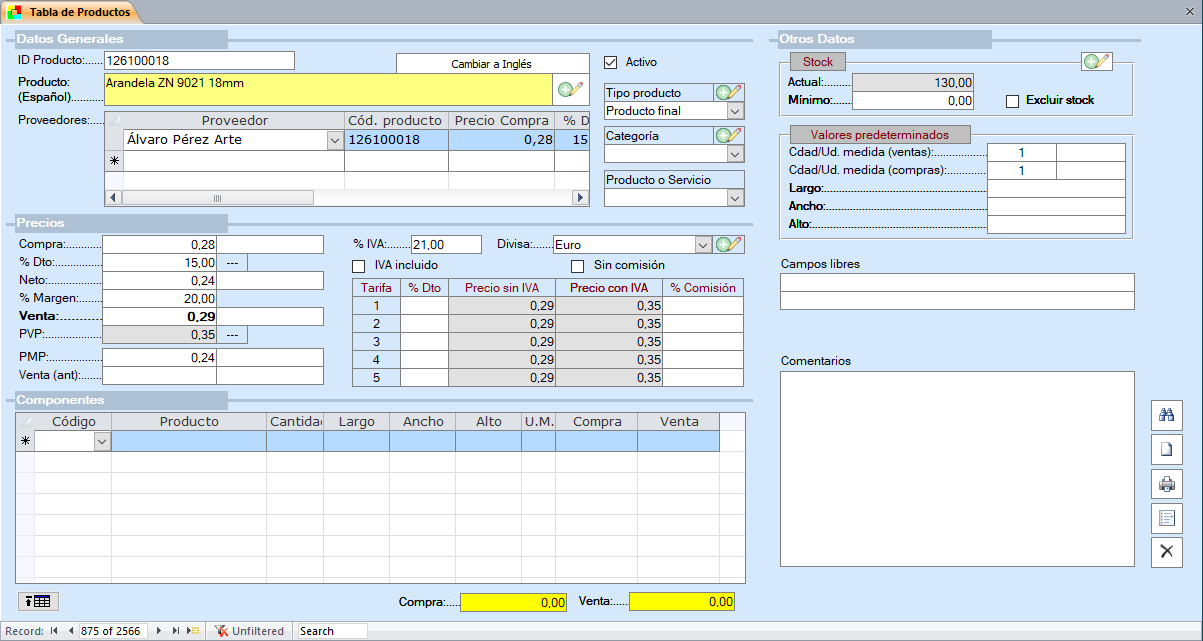Click the add/edit icon in Stock section
Screen dimensions: 1203x641
pyautogui.click(x=1096, y=62)
